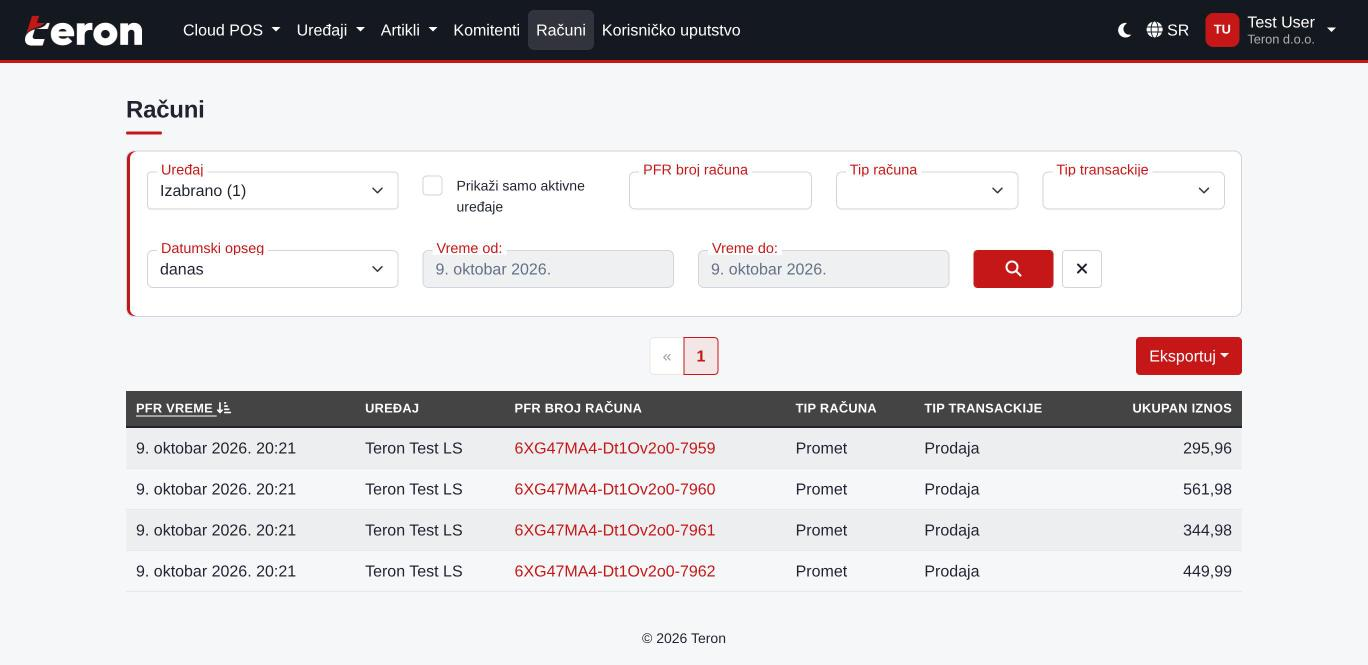Toggle dark mode moon icon
The image size is (1368, 665).
pos(1125,30)
